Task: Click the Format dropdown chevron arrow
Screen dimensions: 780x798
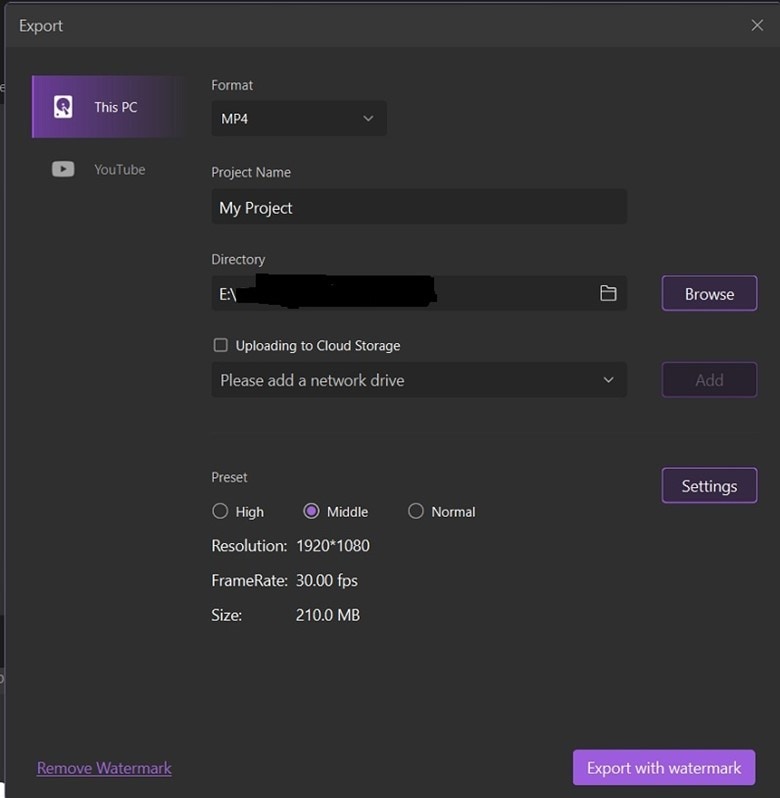Action: point(368,118)
